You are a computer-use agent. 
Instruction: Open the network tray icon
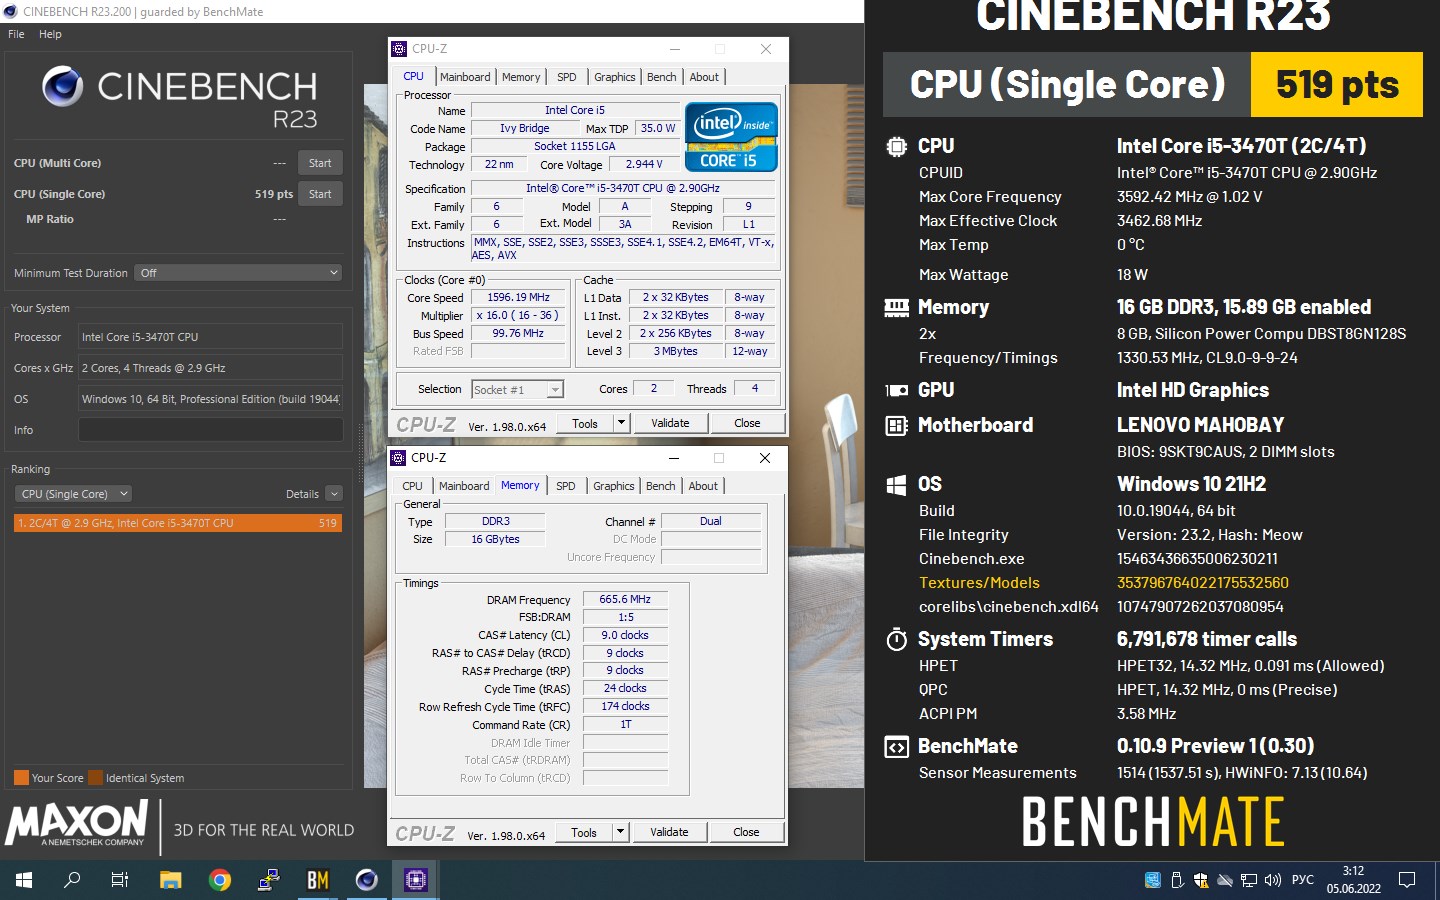coord(1249,880)
